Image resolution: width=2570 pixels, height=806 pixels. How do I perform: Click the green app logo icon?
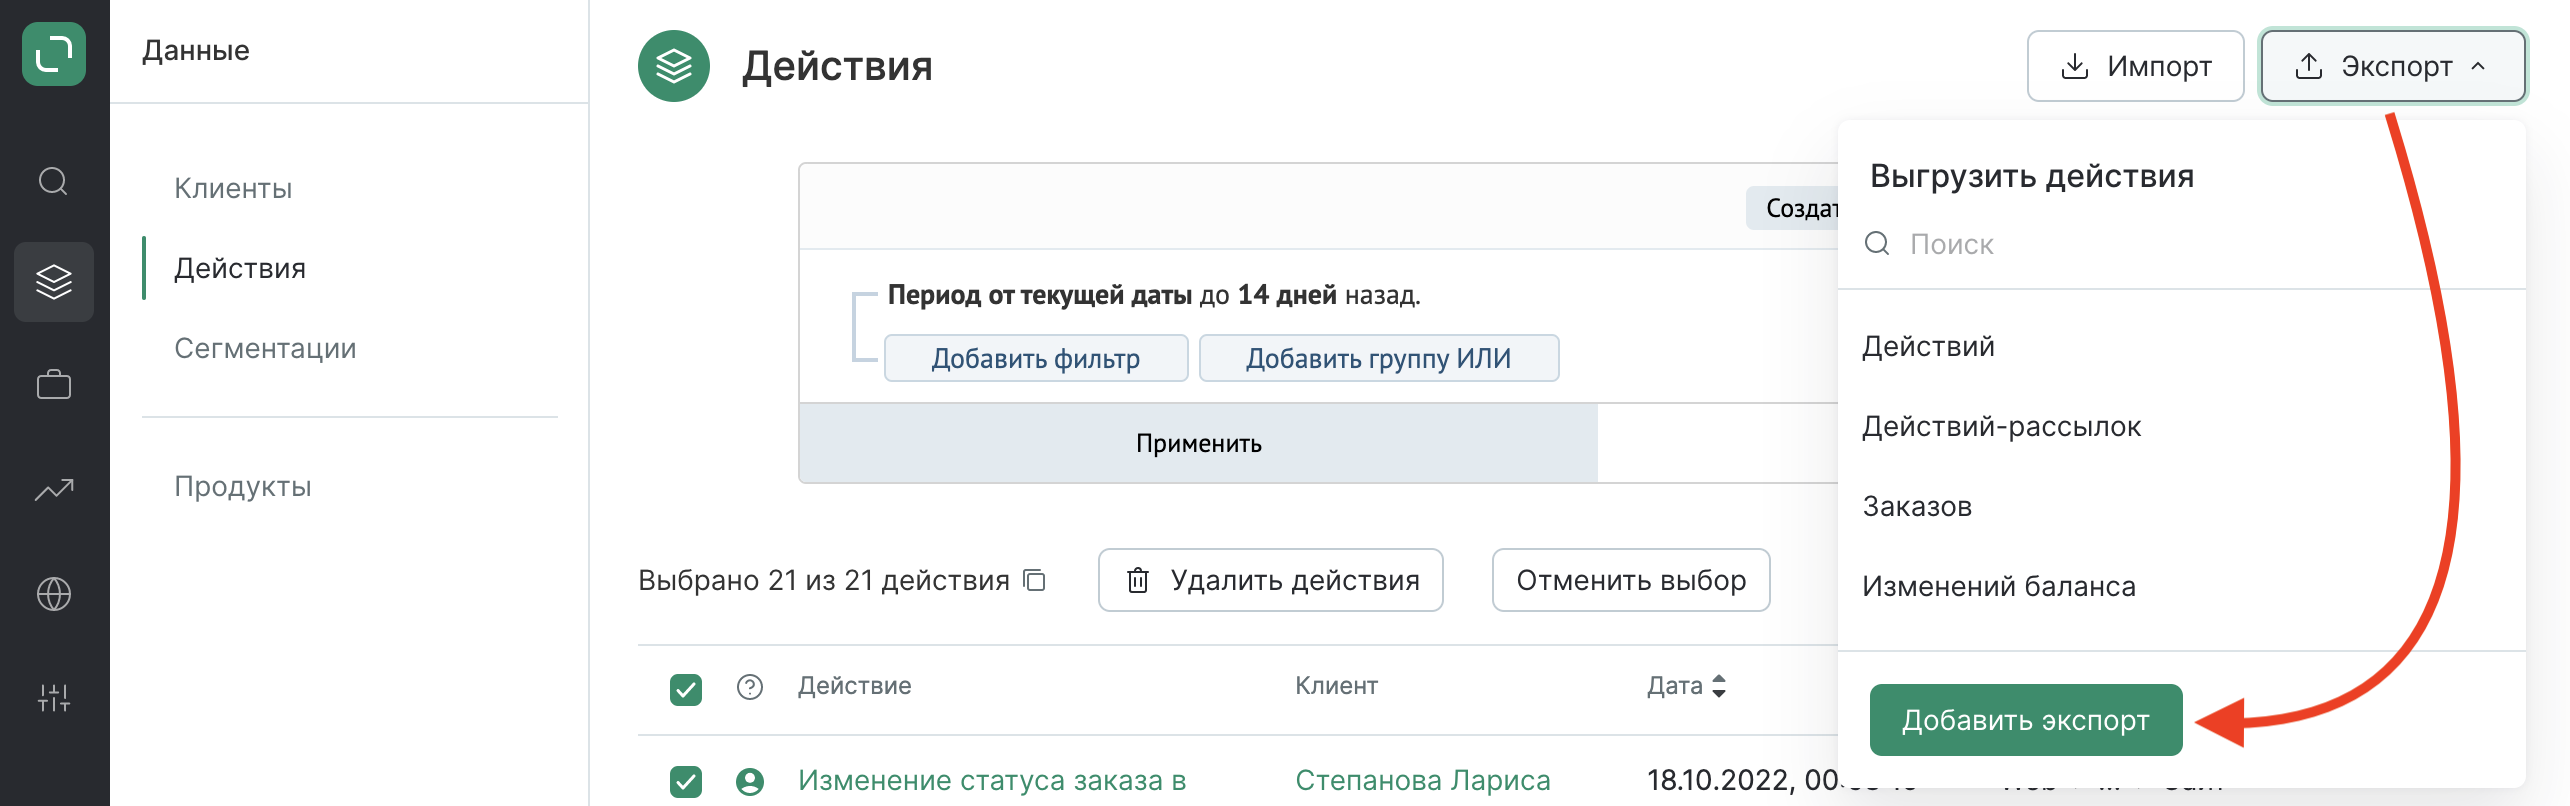click(54, 54)
